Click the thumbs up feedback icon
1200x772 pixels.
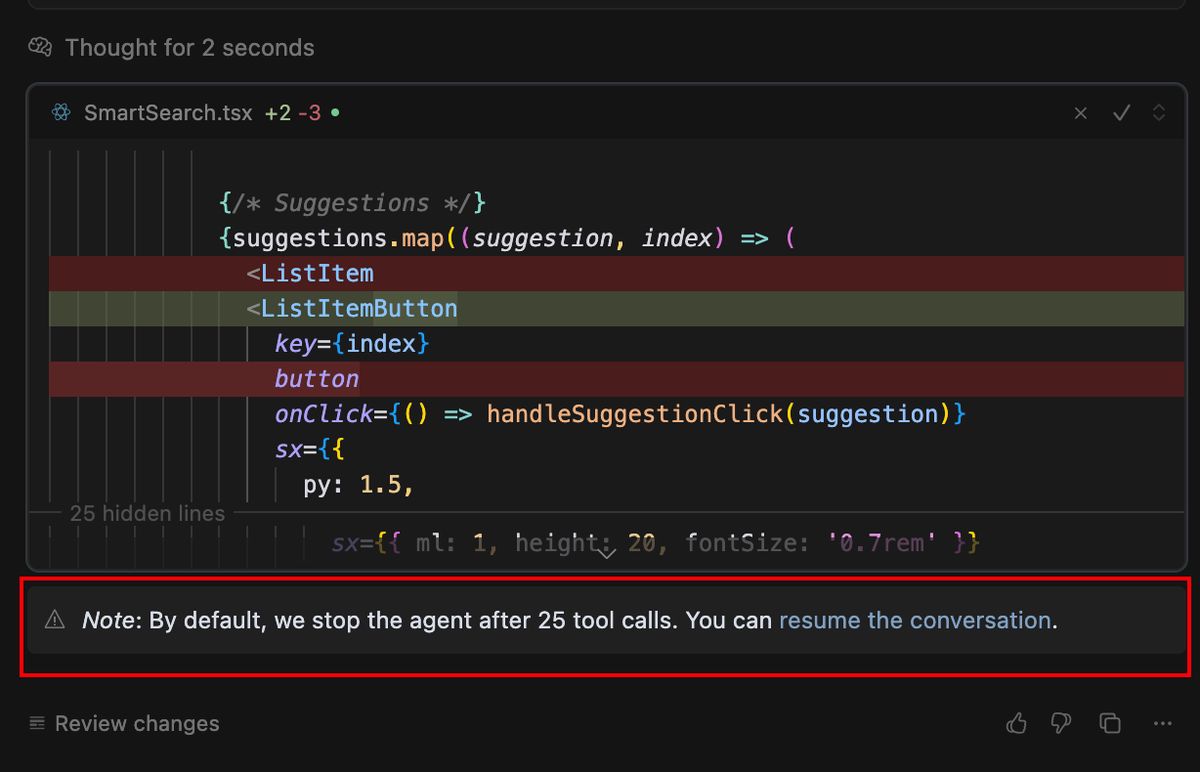point(1016,723)
